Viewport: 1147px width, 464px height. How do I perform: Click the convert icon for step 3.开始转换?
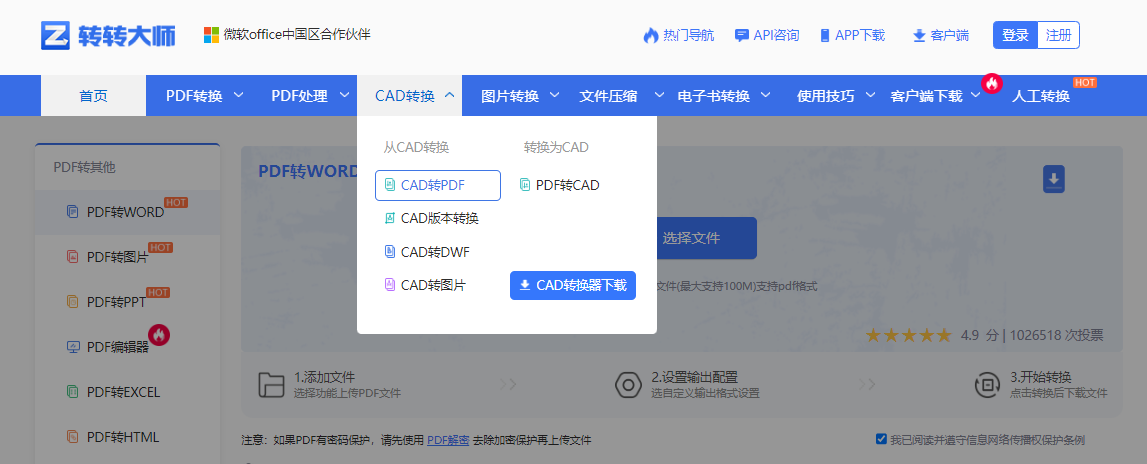[988, 384]
